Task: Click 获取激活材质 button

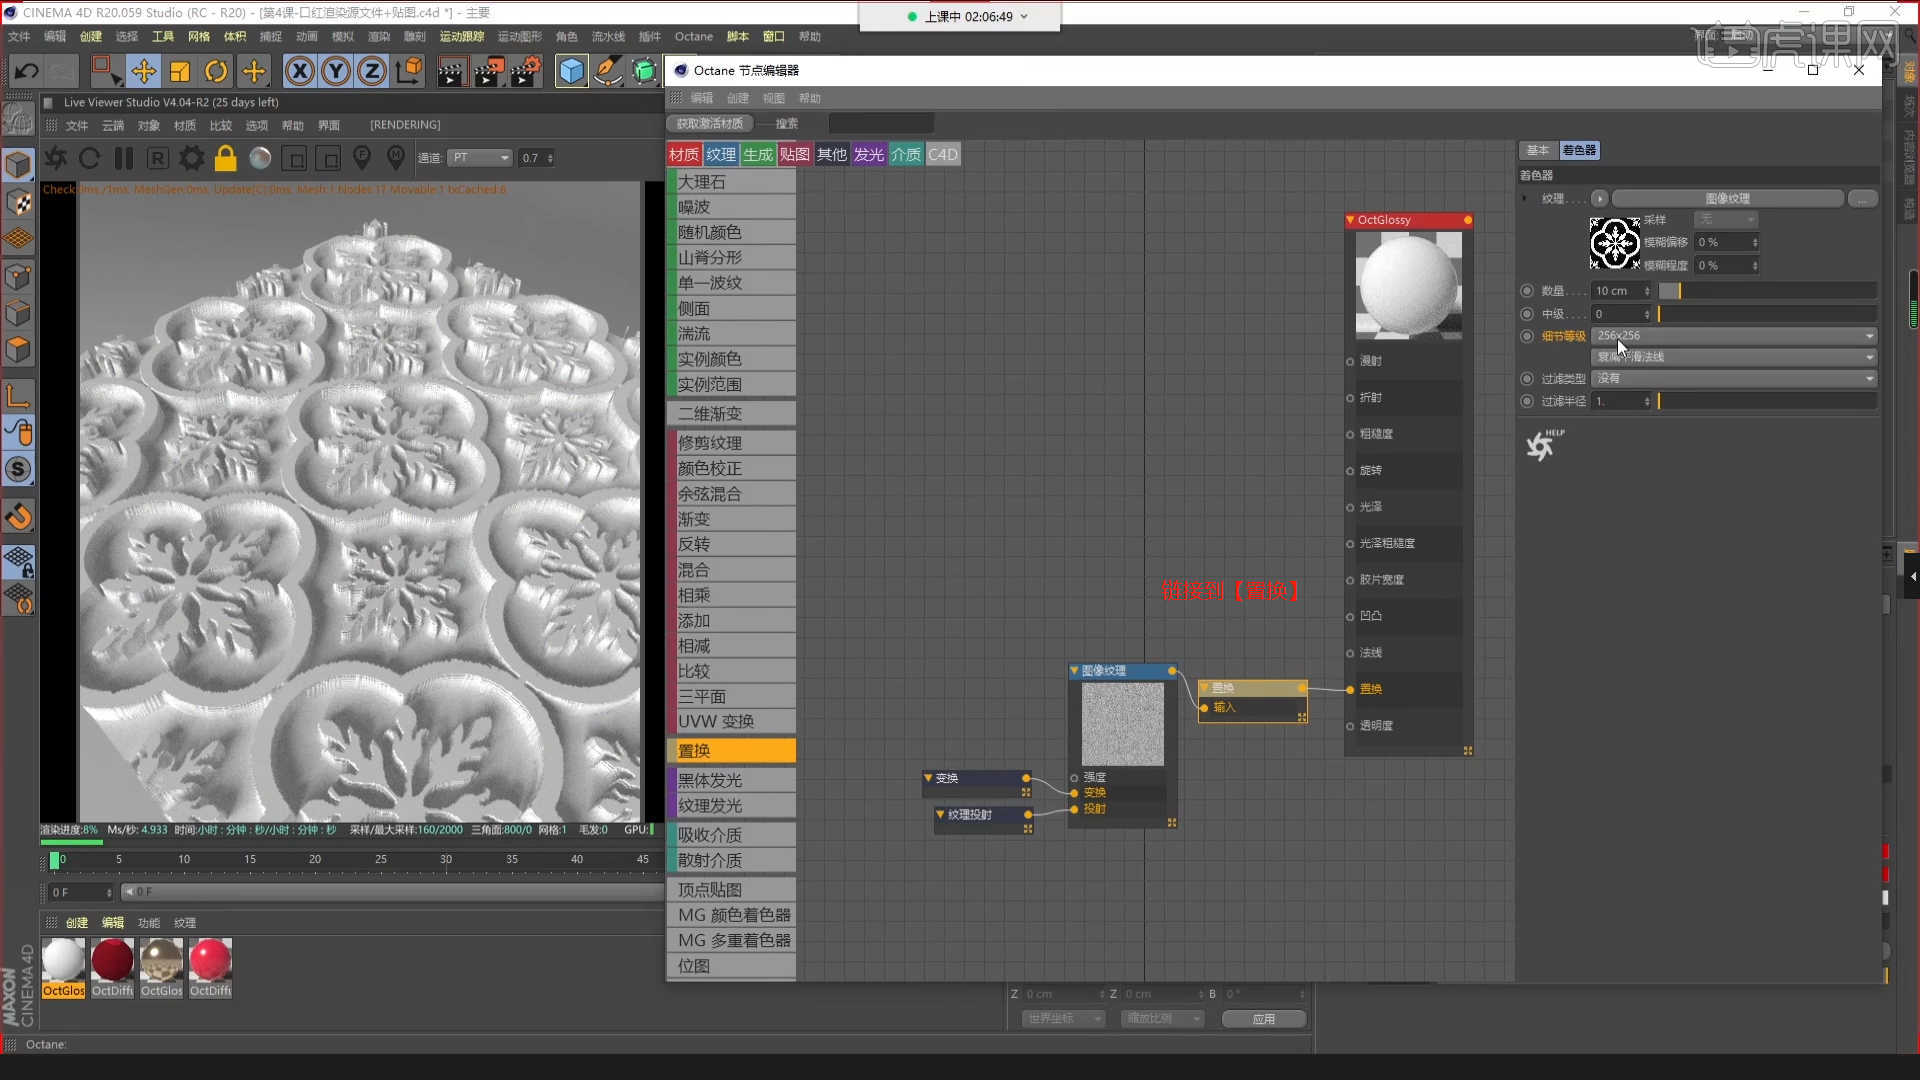Action: (x=709, y=124)
